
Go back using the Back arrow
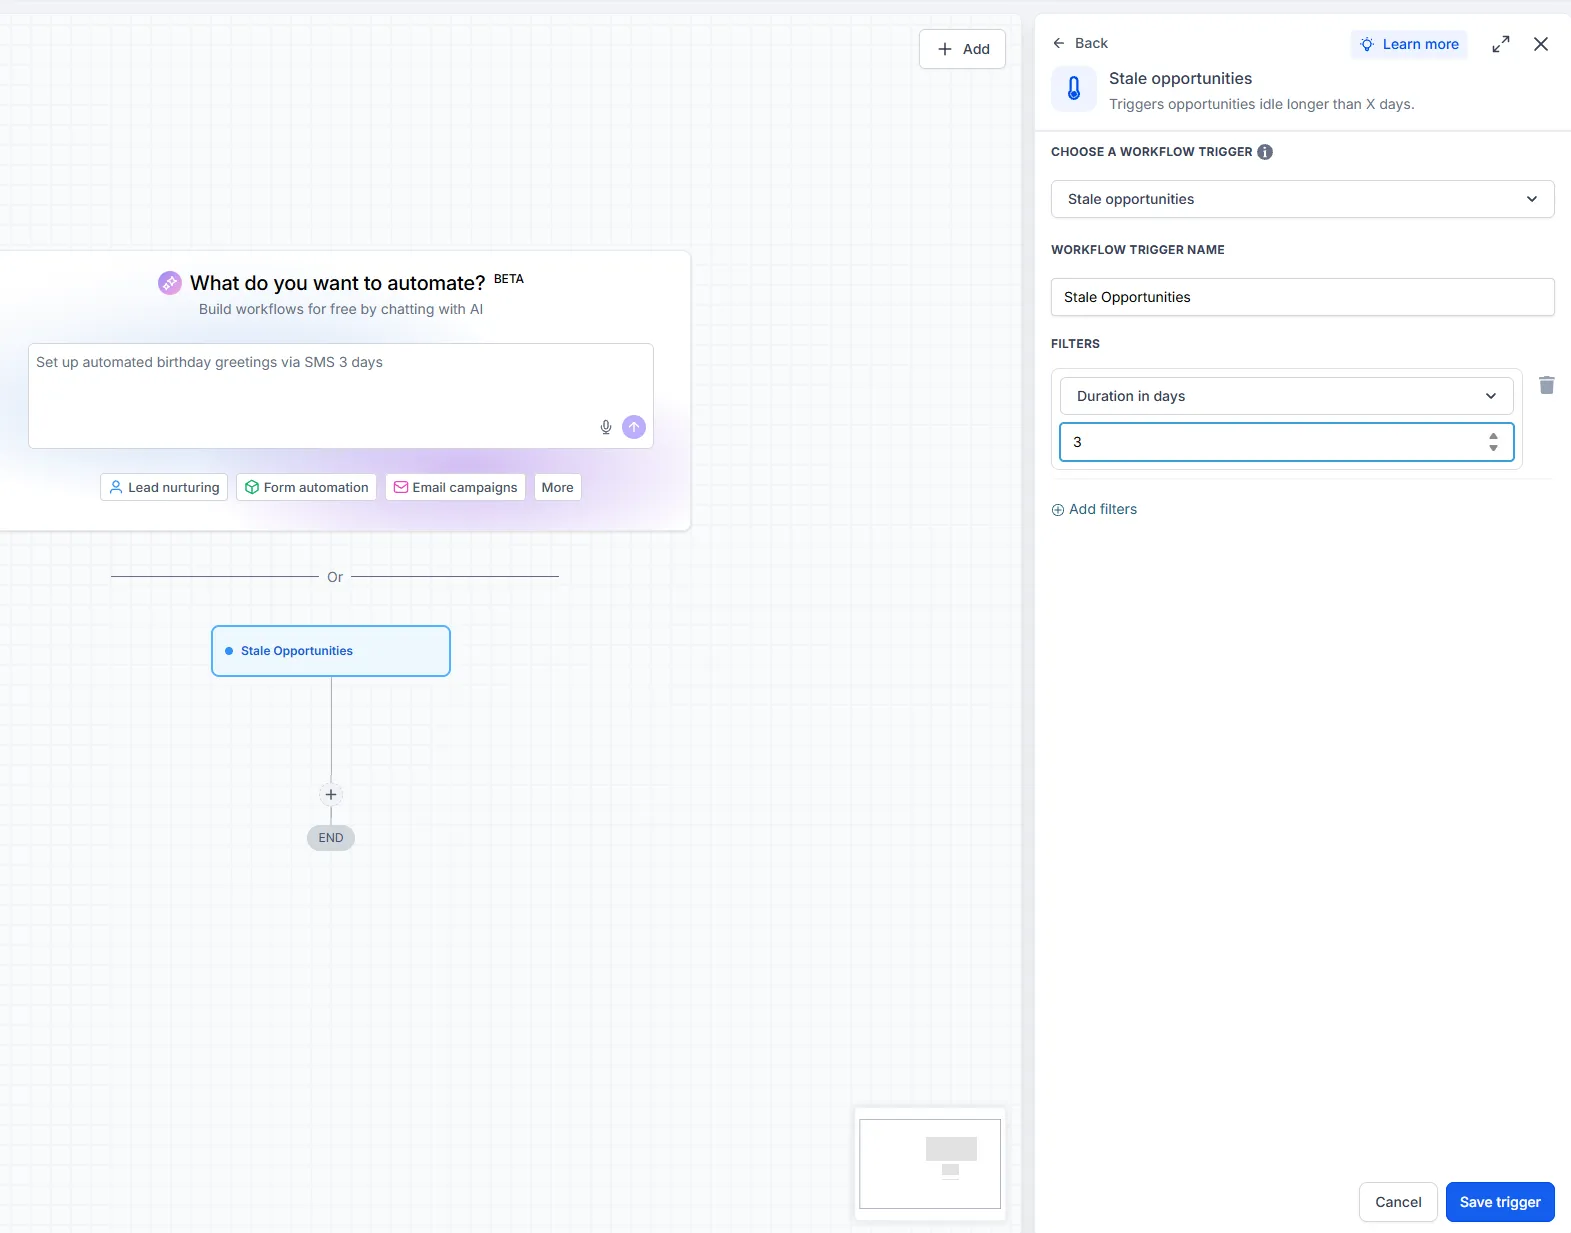(x=1080, y=43)
